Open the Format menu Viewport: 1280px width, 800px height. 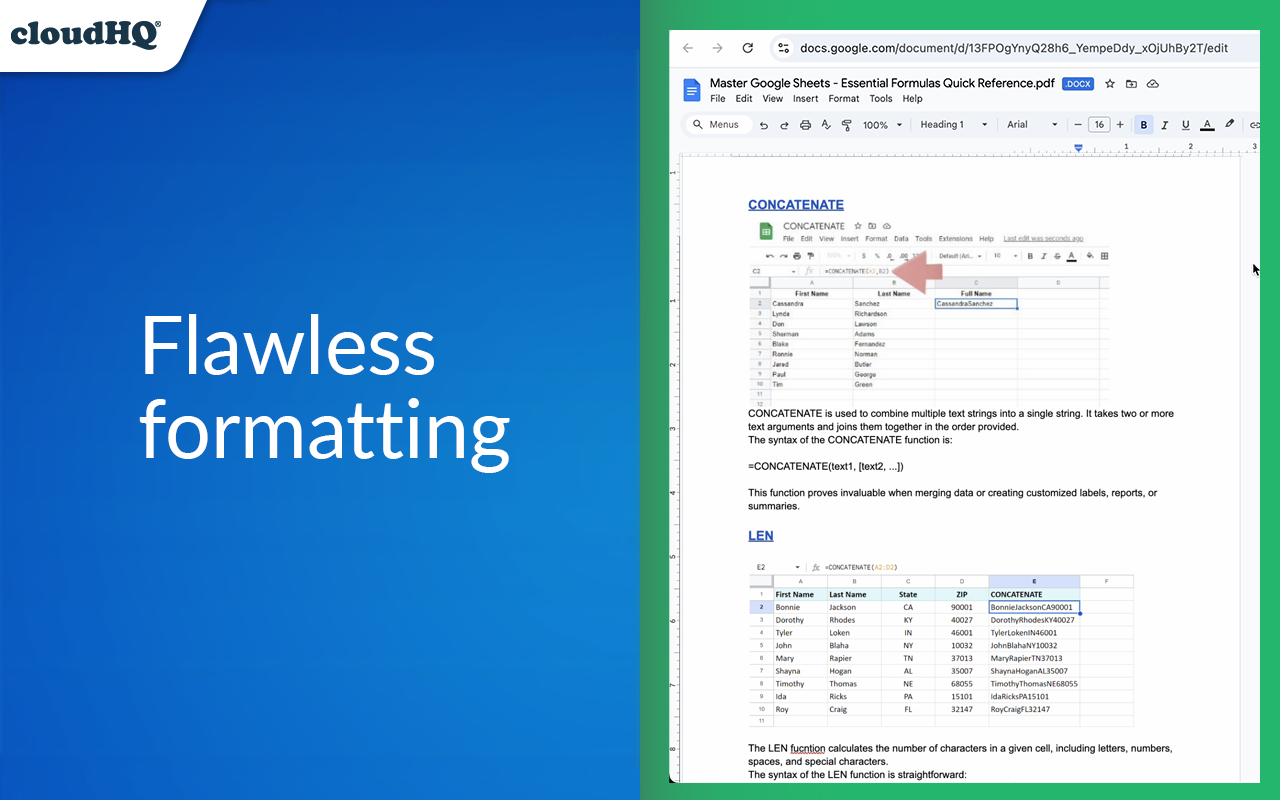[844, 99]
